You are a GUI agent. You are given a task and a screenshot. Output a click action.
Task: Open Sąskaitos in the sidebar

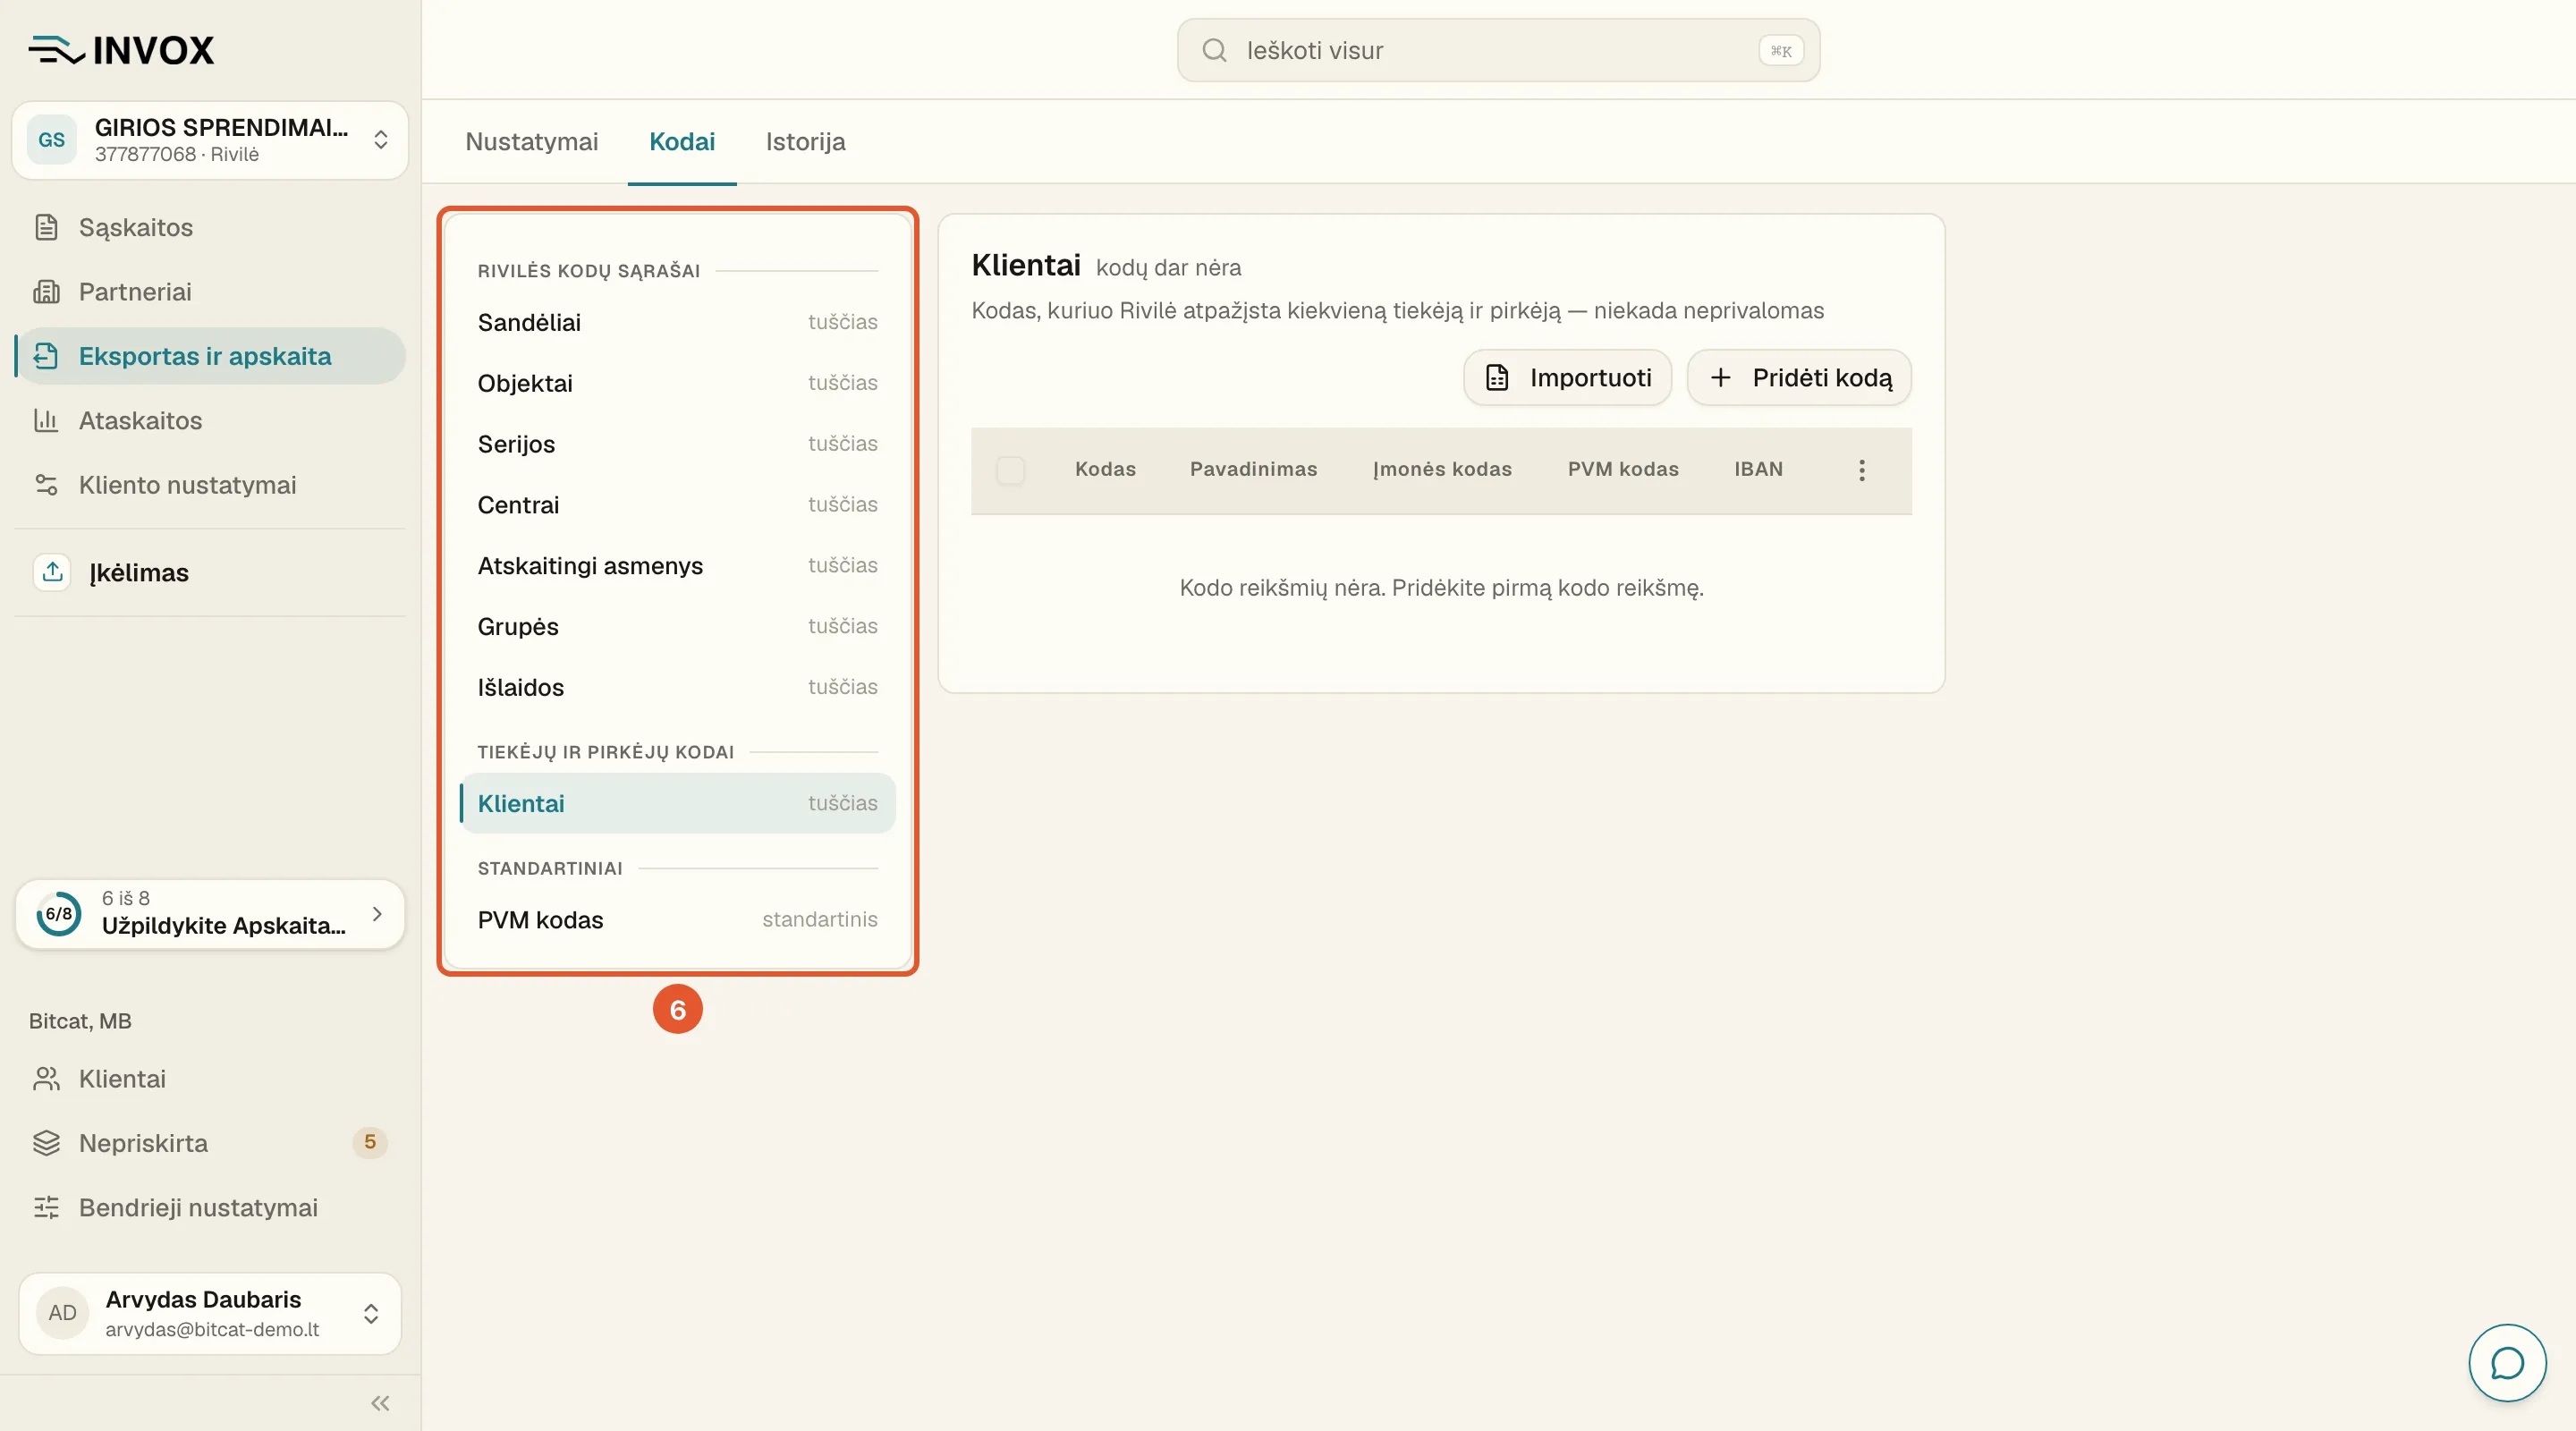[210, 227]
